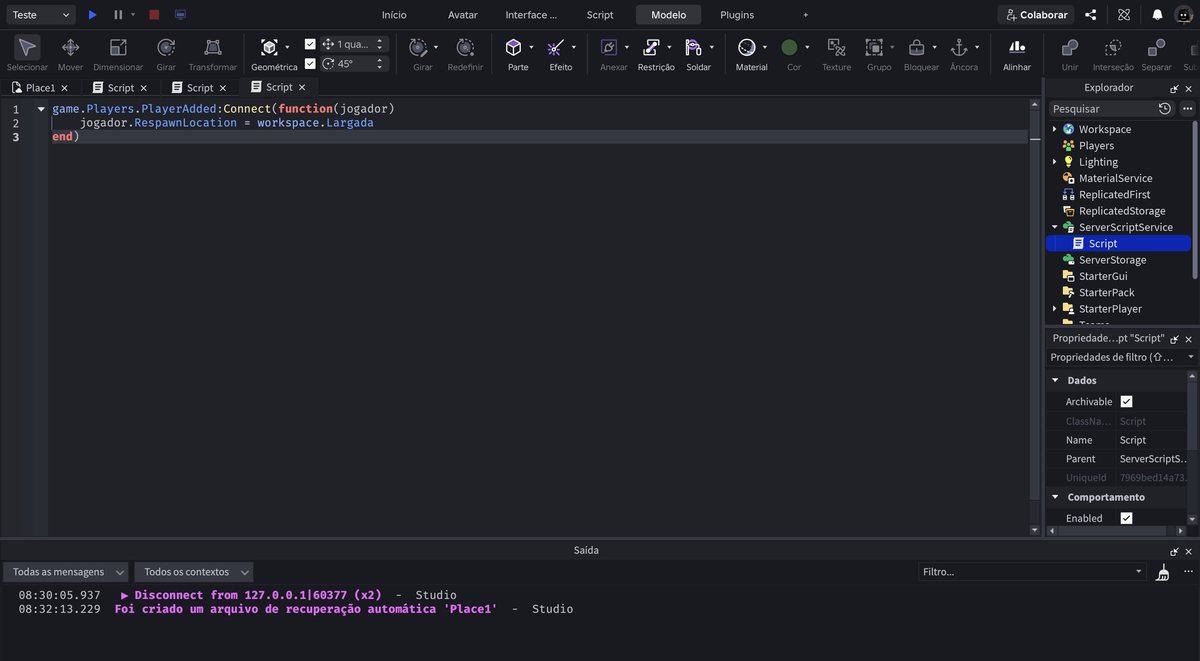1200x661 pixels.
Task: Click the Unir union icon
Action: click(1070, 47)
